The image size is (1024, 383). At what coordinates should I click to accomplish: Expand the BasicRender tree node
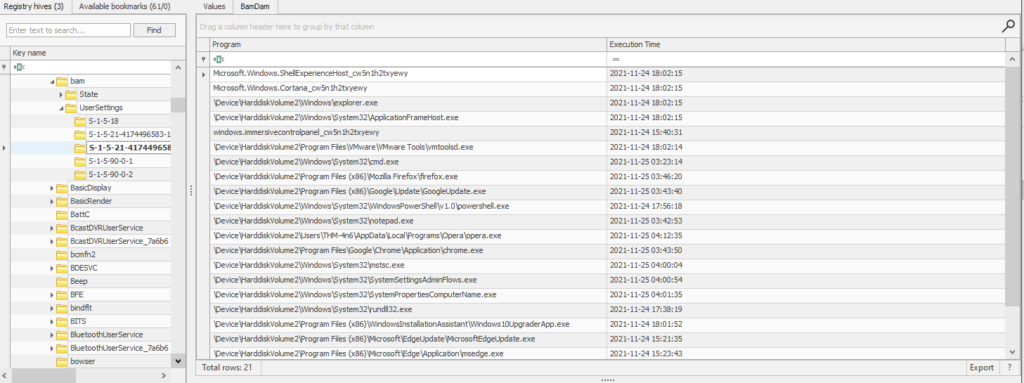[x=52, y=201]
